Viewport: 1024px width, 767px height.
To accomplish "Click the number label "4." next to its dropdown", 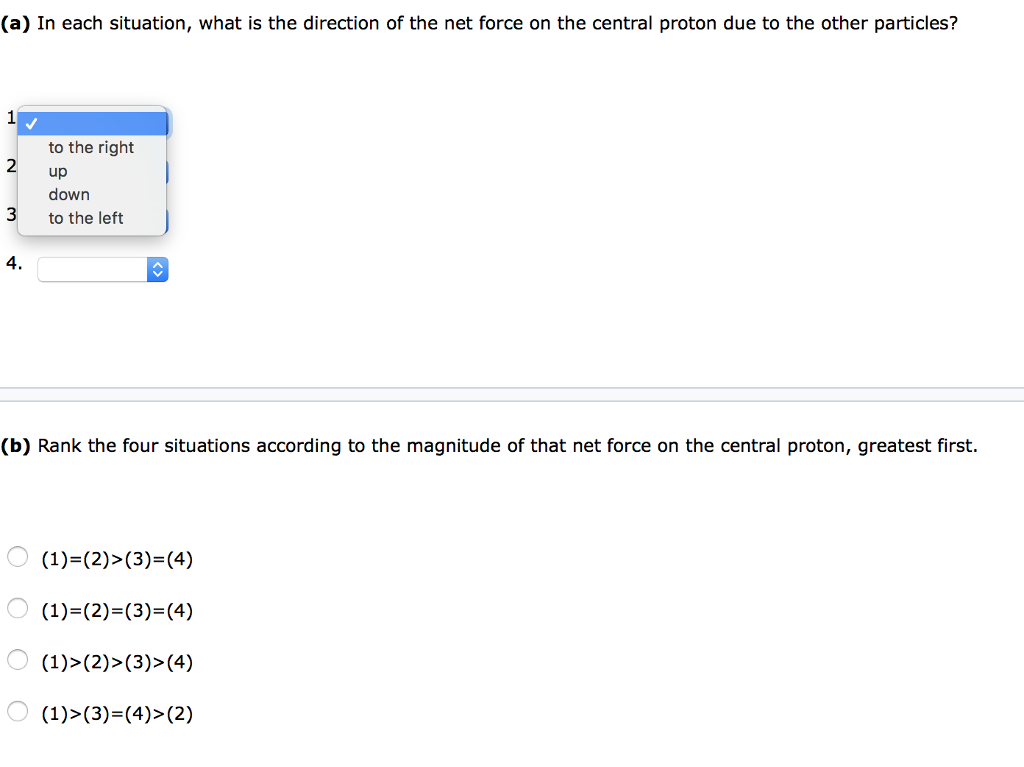I will click(x=13, y=263).
